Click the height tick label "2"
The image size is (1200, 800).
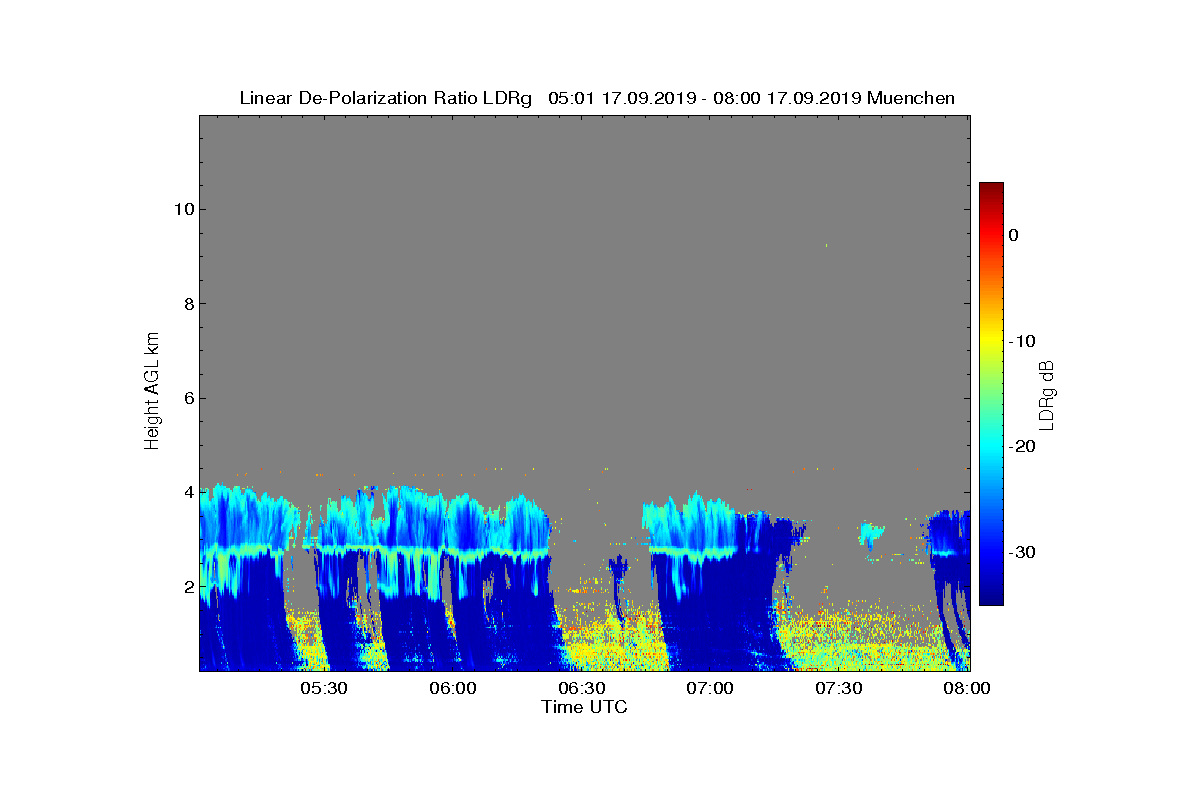[x=187, y=586]
